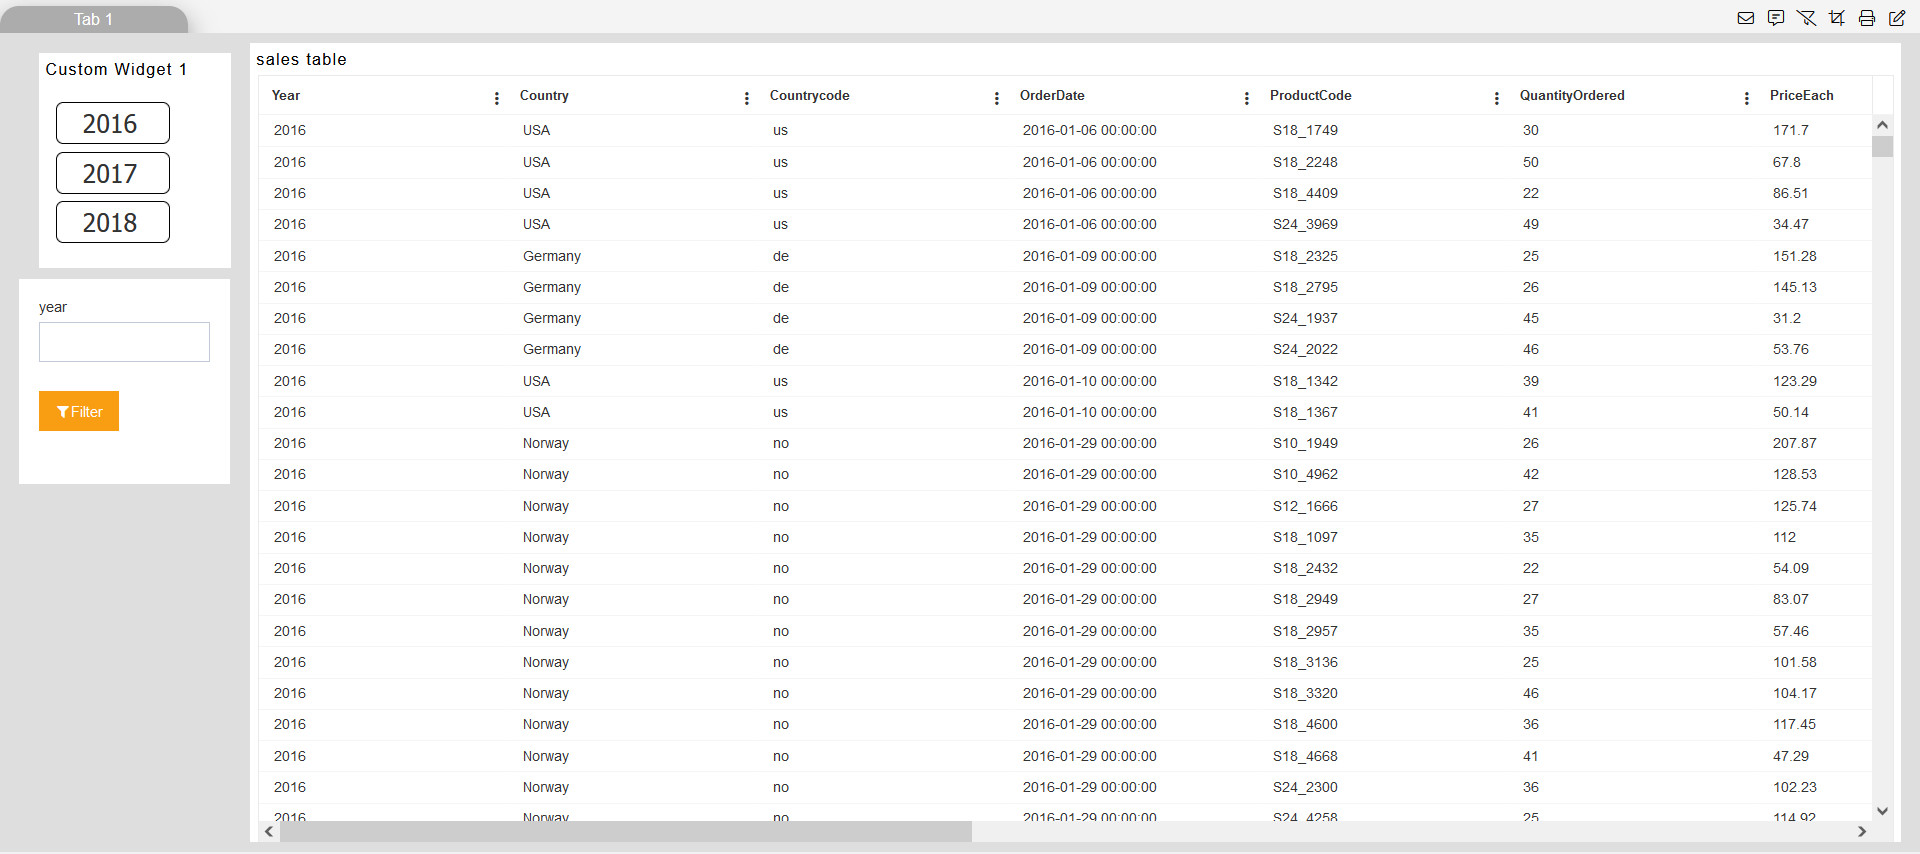1920x854 pixels.
Task: Select product code S18_1749 cell
Action: pyautogui.click(x=1305, y=130)
